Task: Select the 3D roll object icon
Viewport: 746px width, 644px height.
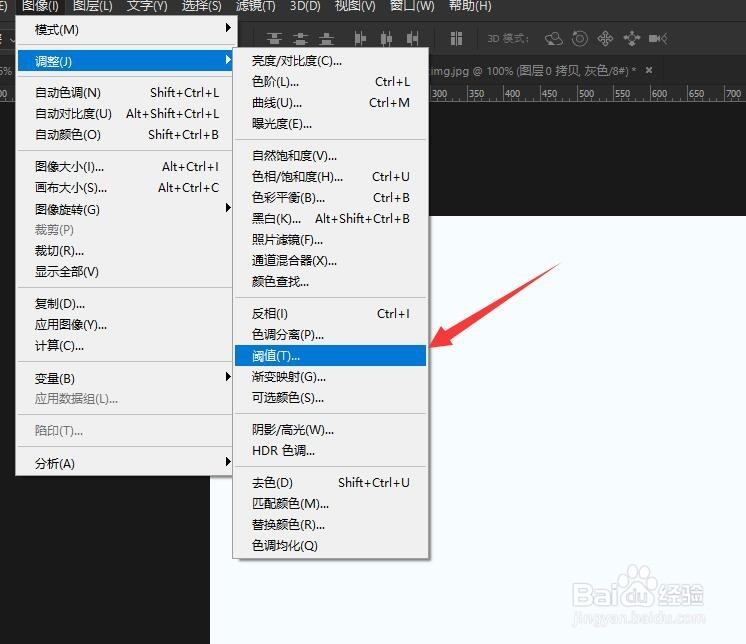Action: pos(579,39)
